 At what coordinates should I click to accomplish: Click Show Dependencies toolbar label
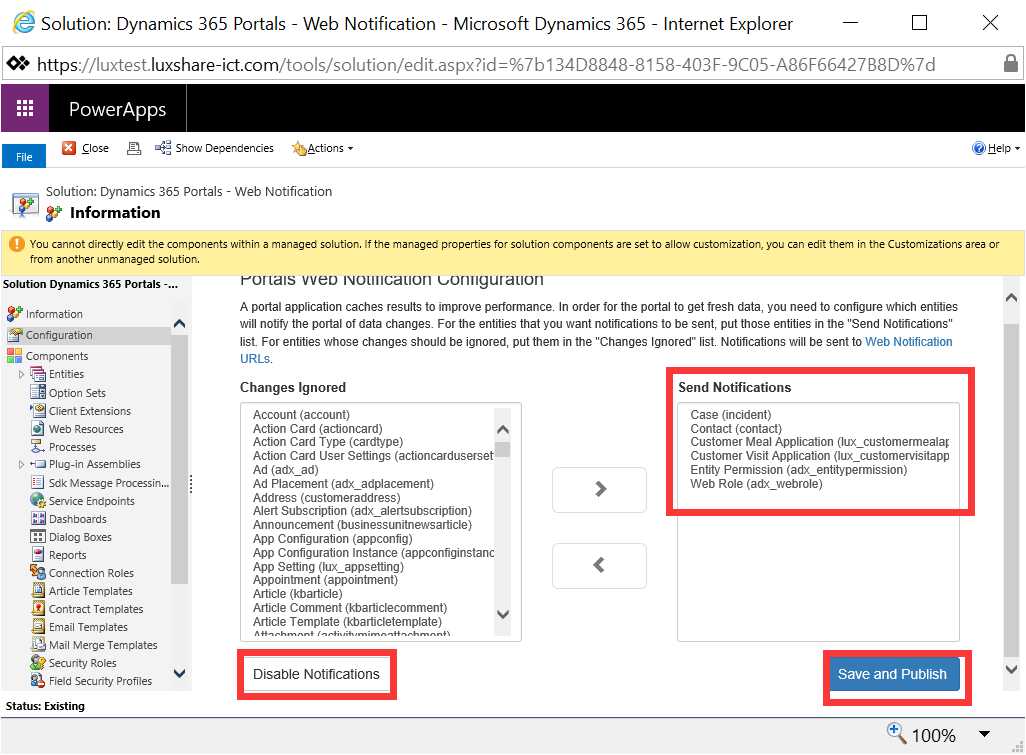pos(224,149)
